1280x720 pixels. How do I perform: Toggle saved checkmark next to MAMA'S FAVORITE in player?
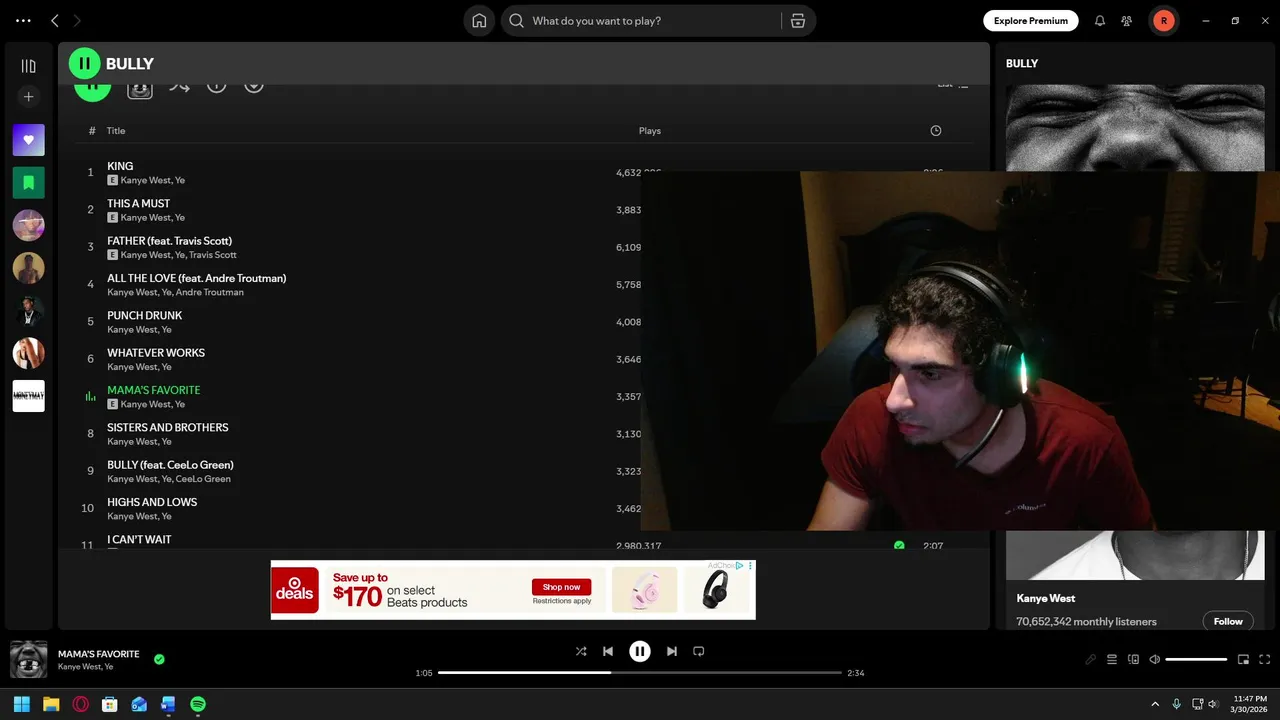click(159, 659)
